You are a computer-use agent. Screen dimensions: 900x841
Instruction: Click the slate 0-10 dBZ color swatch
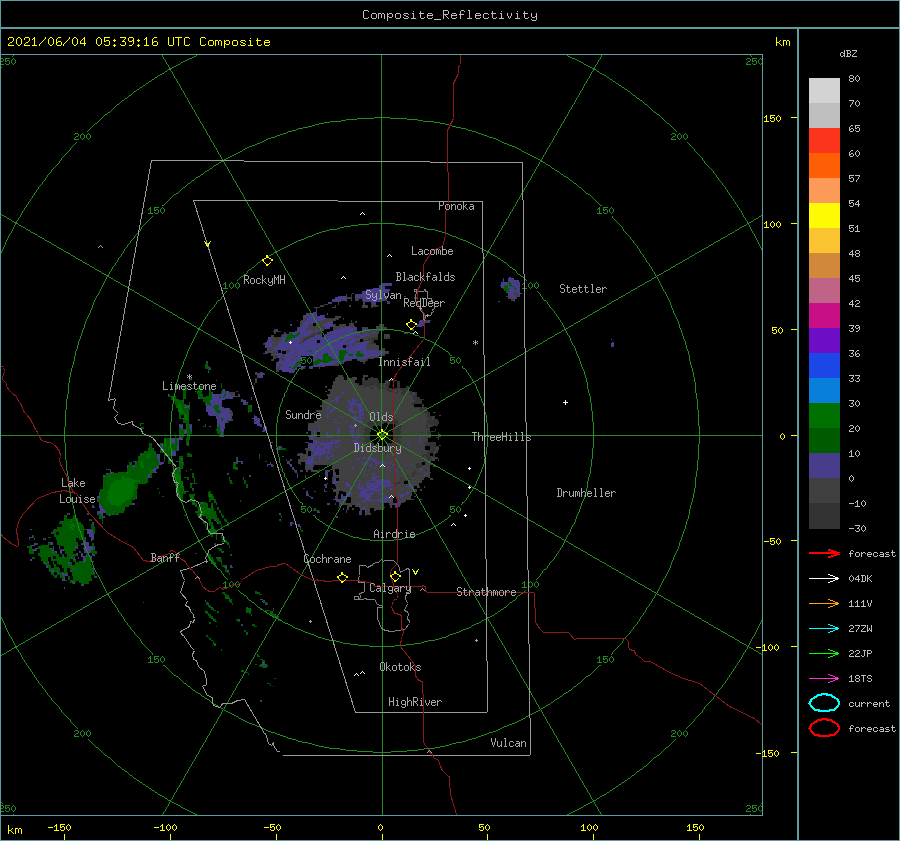click(x=824, y=466)
